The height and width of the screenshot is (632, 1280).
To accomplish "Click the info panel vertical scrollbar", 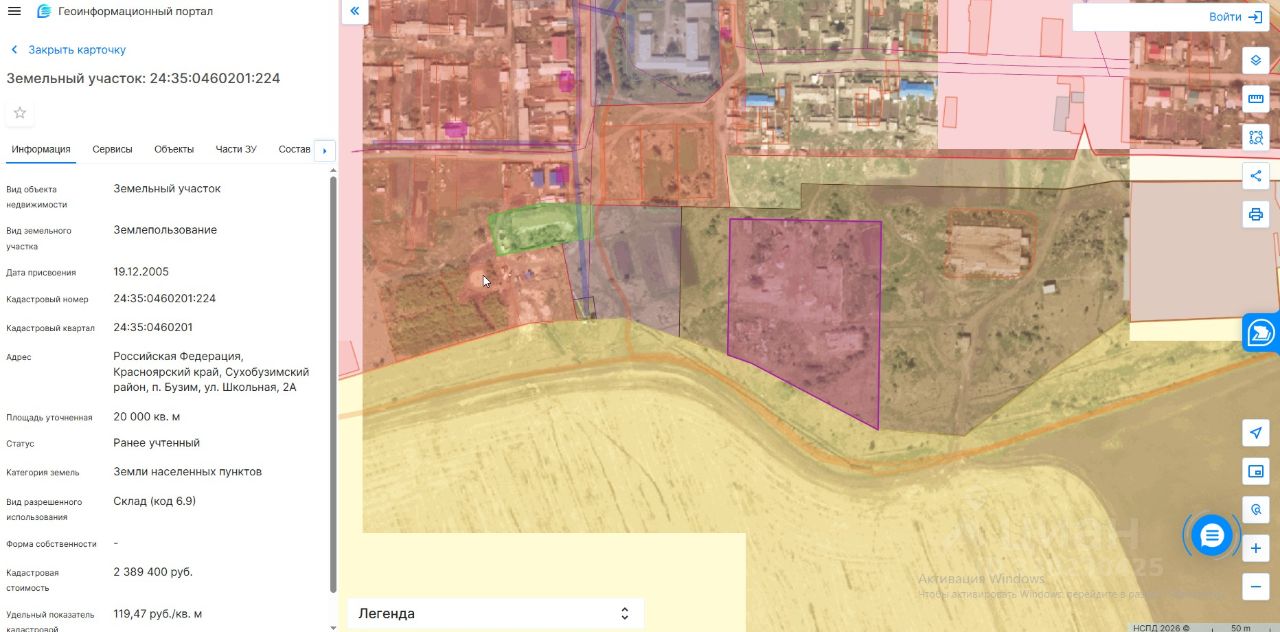I will point(333,382).
